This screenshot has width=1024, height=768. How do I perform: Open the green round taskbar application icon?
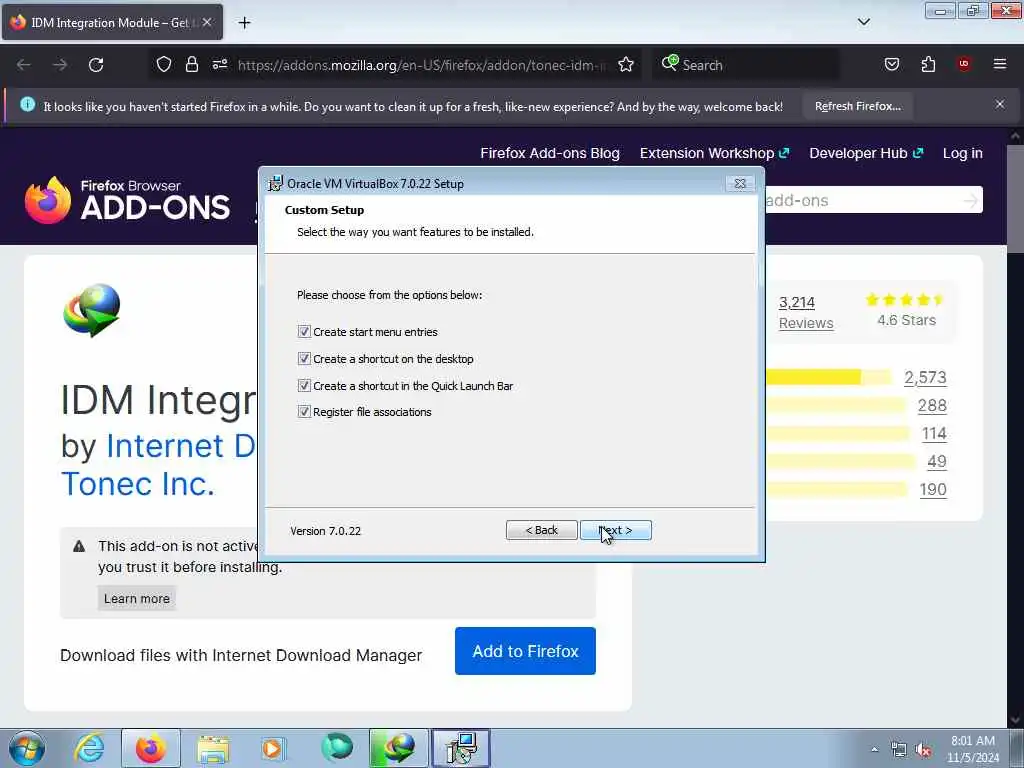click(x=337, y=748)
